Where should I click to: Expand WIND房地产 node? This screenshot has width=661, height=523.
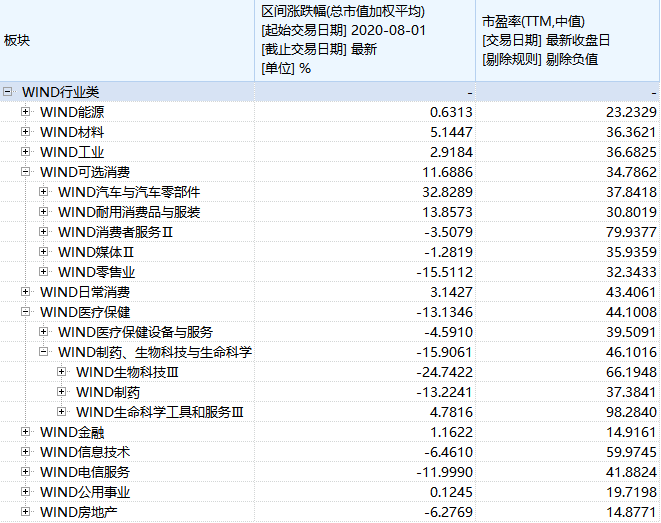coord(25,512)
